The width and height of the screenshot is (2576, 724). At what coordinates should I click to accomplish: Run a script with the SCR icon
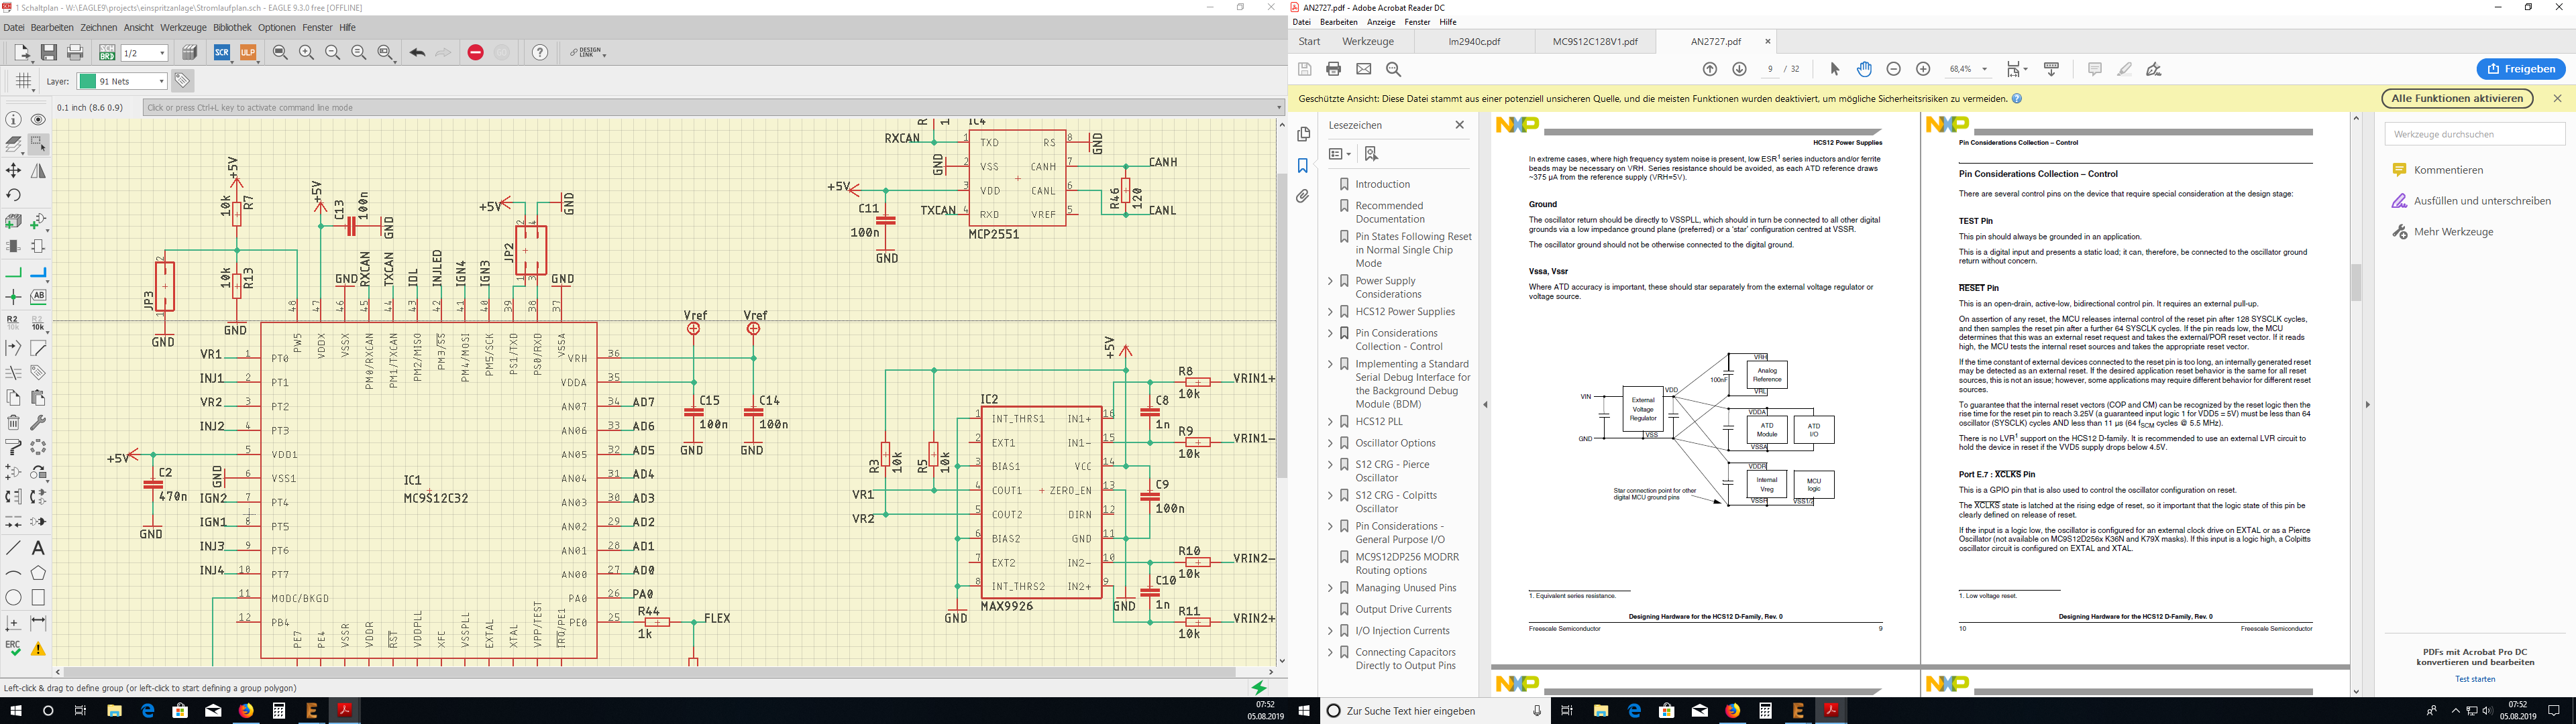222,53
